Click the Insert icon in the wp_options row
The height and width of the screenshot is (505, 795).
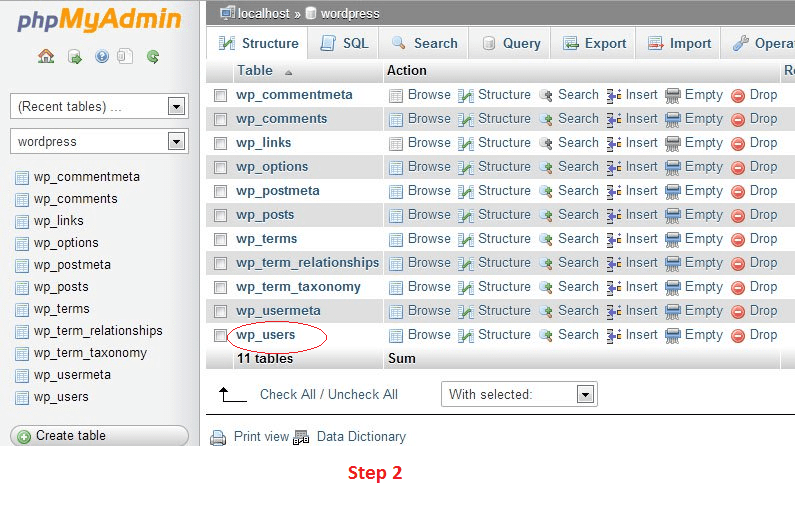coord(614,167)
